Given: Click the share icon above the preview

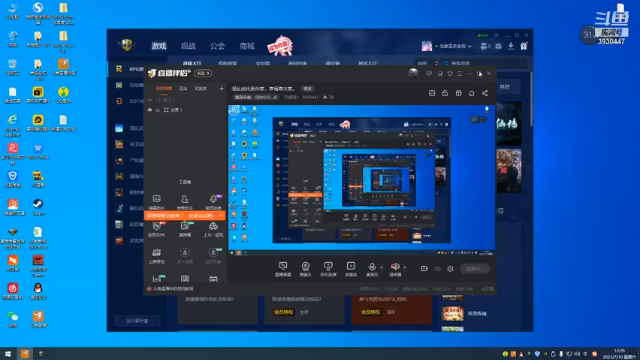Looking at the screenshot, I should [484, 93].
